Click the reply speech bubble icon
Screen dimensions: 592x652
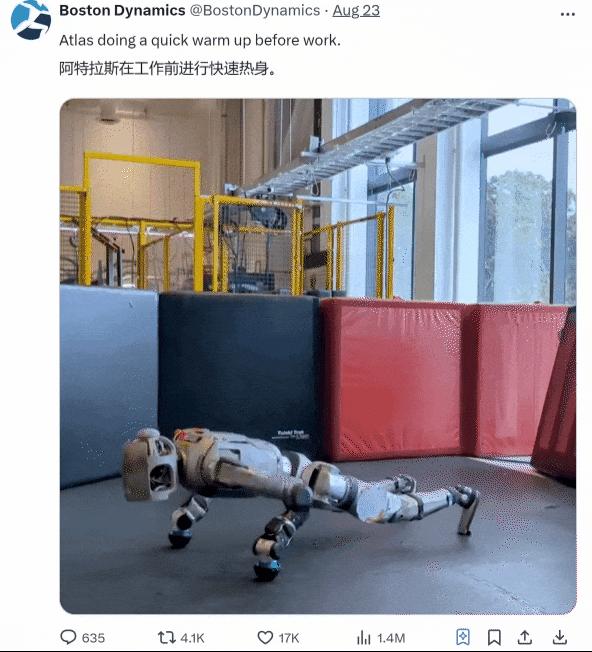[69, 637]
